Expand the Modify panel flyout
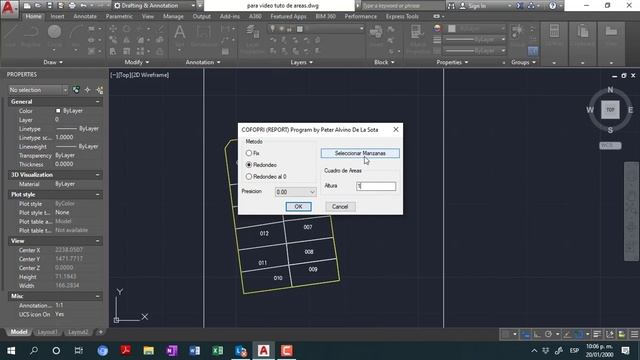The image size is (640, 360). [137, 62]
